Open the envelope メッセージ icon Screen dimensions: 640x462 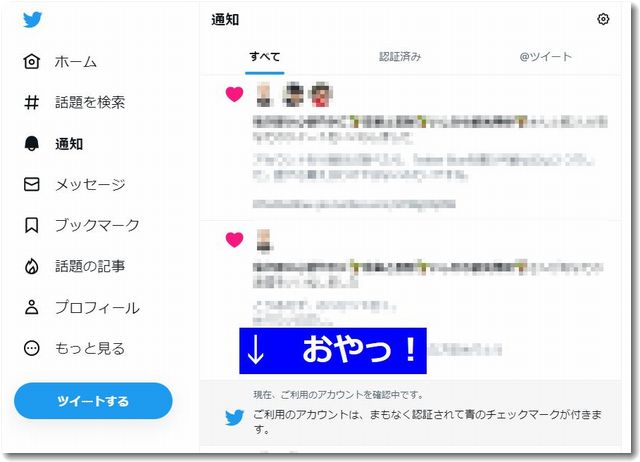(x=32, y=184)
